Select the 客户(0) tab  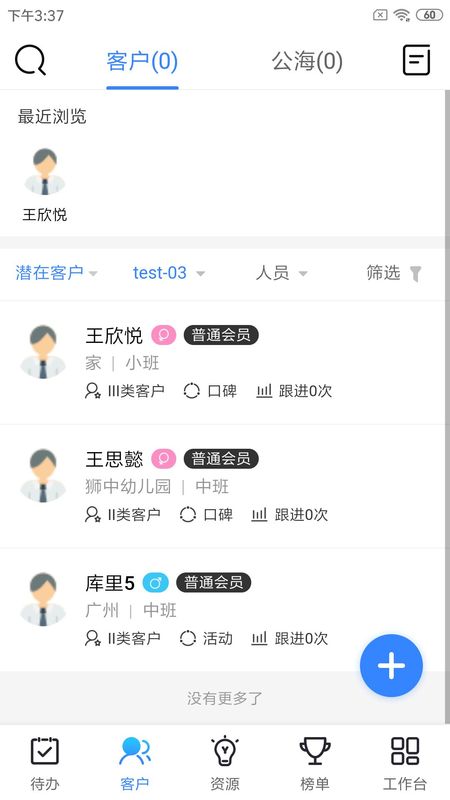(x=142, y=61)
